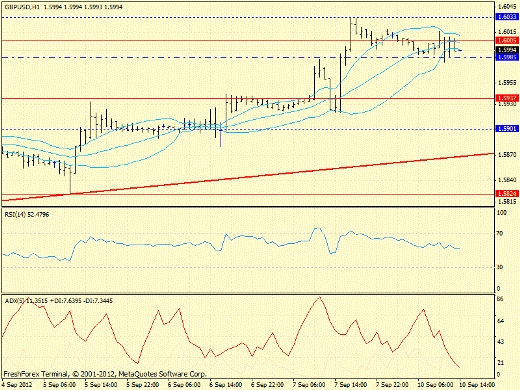This screenshot has width=520, height=390.
Task: Select the 10 Sep 14:00 time label
Action: [477, 385]
